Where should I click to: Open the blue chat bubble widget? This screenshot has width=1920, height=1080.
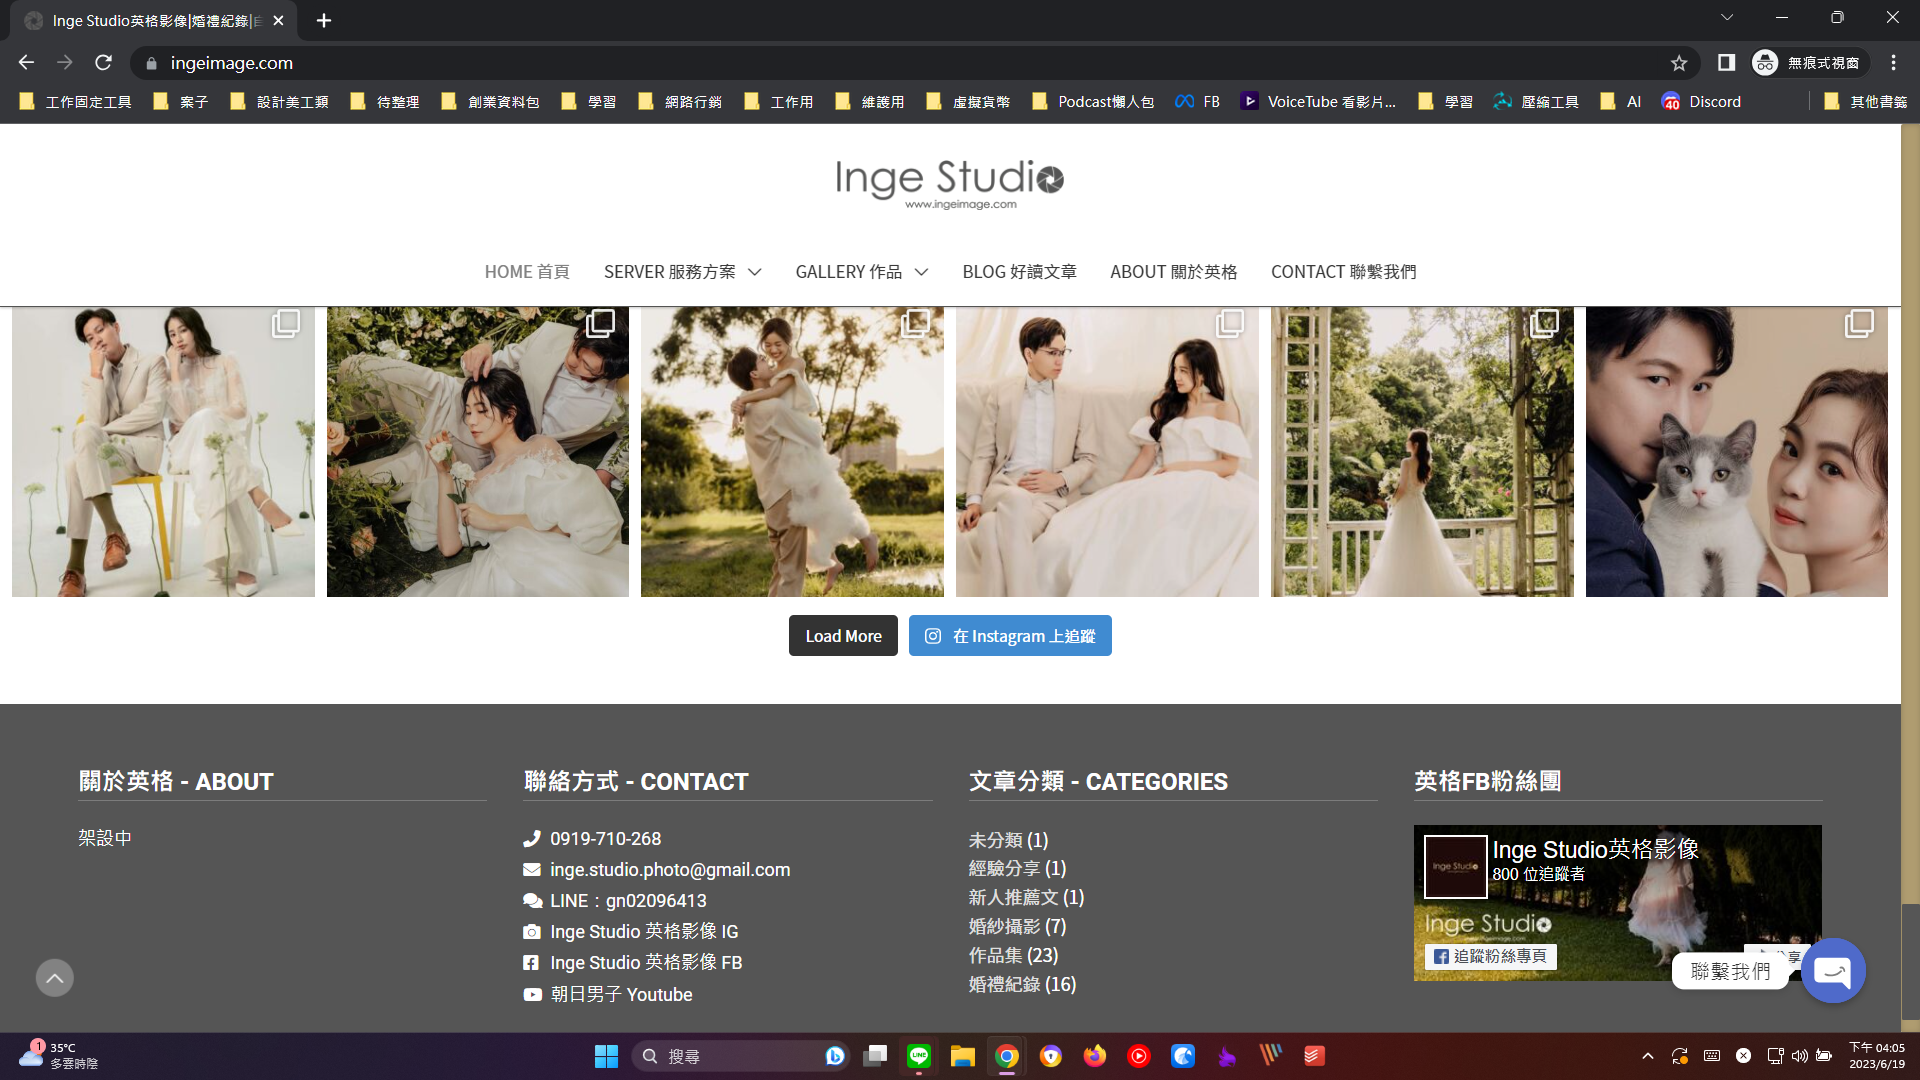(1832, 970)
